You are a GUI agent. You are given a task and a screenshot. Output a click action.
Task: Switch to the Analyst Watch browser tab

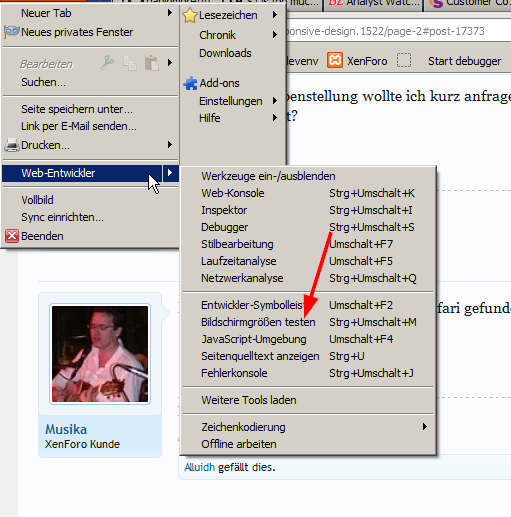(373, 4)
